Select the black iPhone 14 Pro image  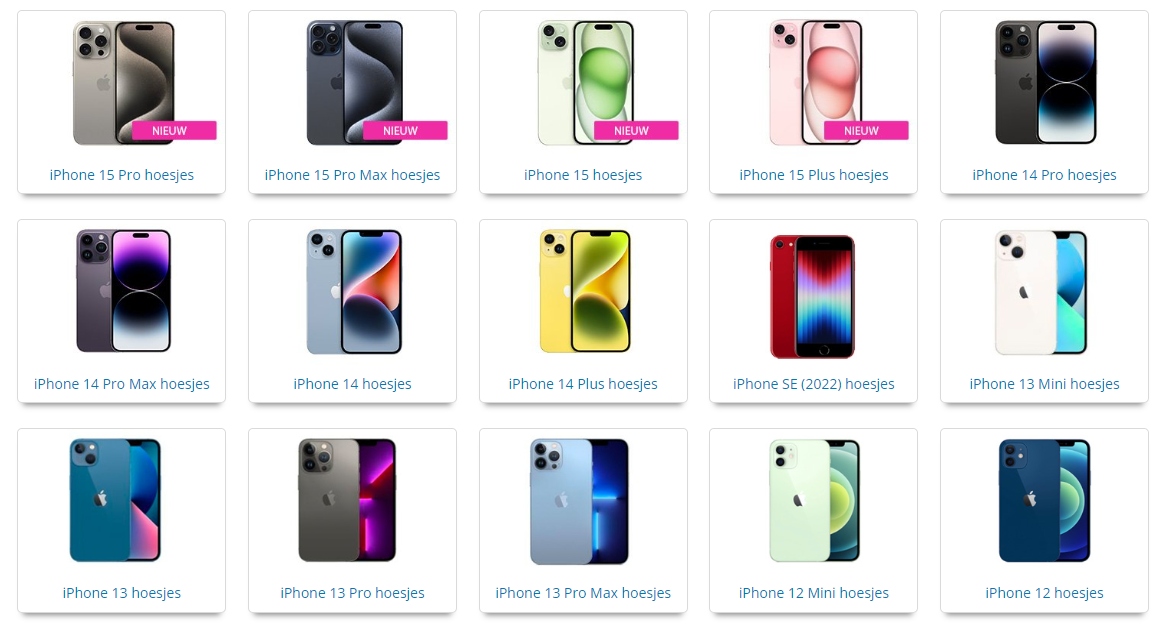pos(1046,82)
